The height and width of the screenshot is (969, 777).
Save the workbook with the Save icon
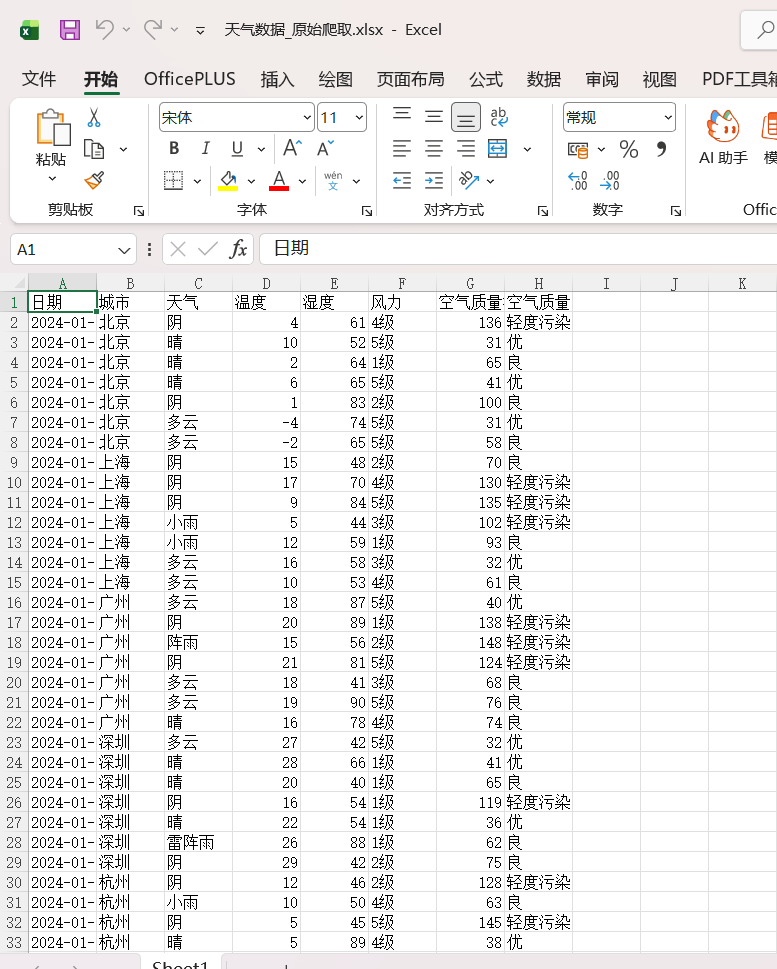point(69,30)
